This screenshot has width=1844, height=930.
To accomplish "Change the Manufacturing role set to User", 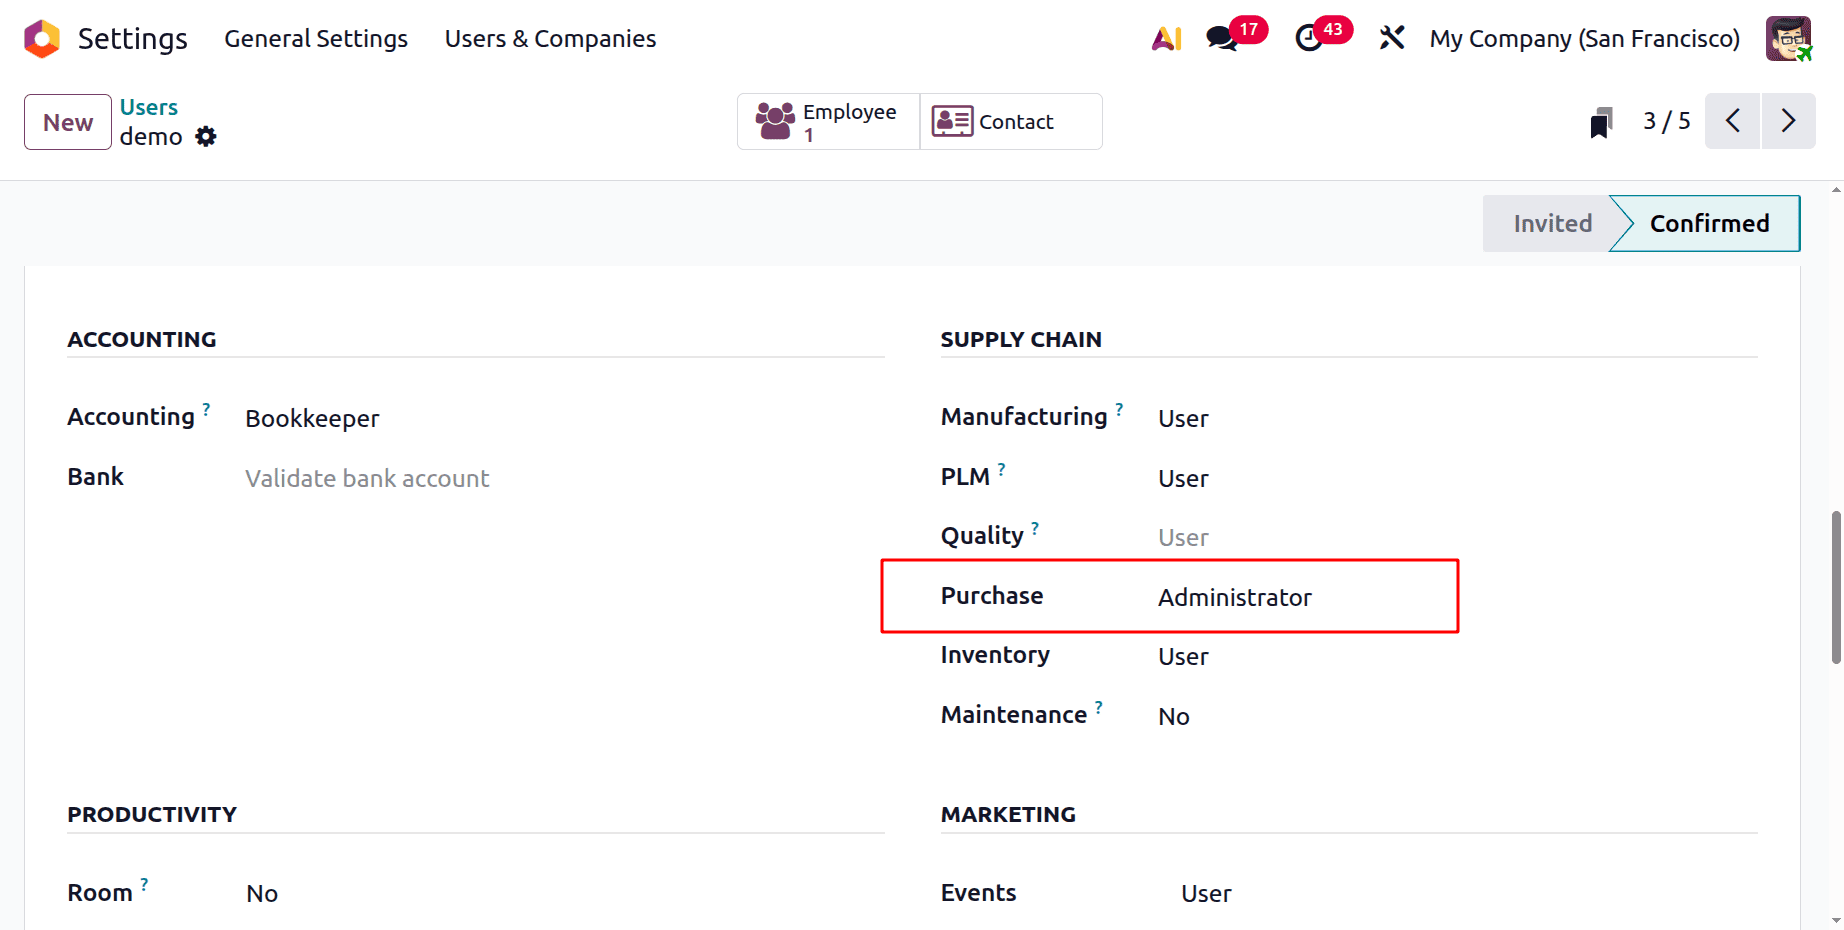I will 1183,418.
